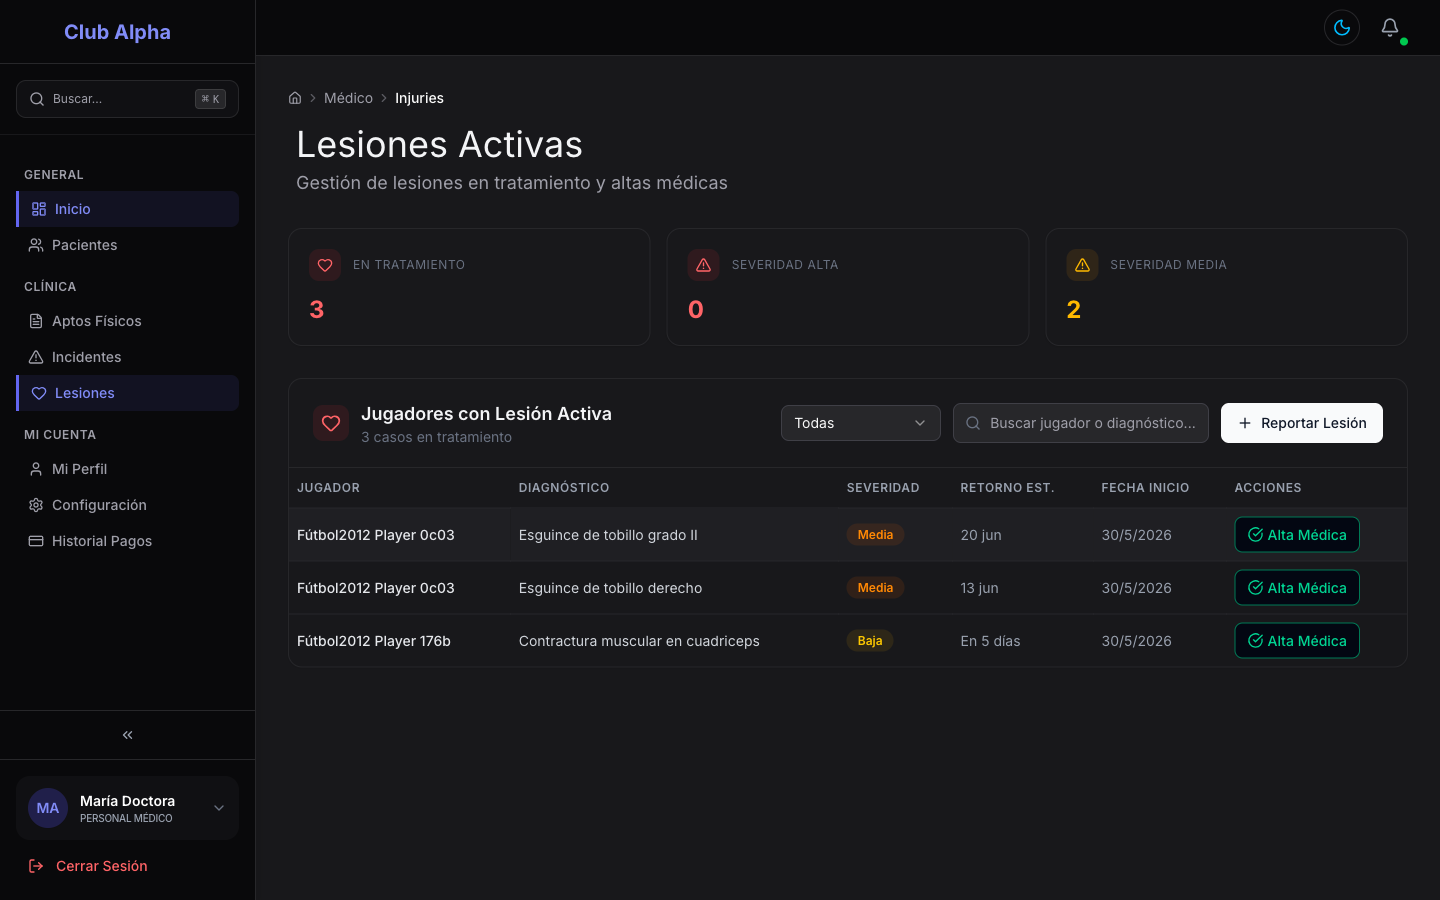Screen dimensions: 1440x900
Task: Open Aptos Físicos page
Action: pyautogui.click(x=127, y=321)
